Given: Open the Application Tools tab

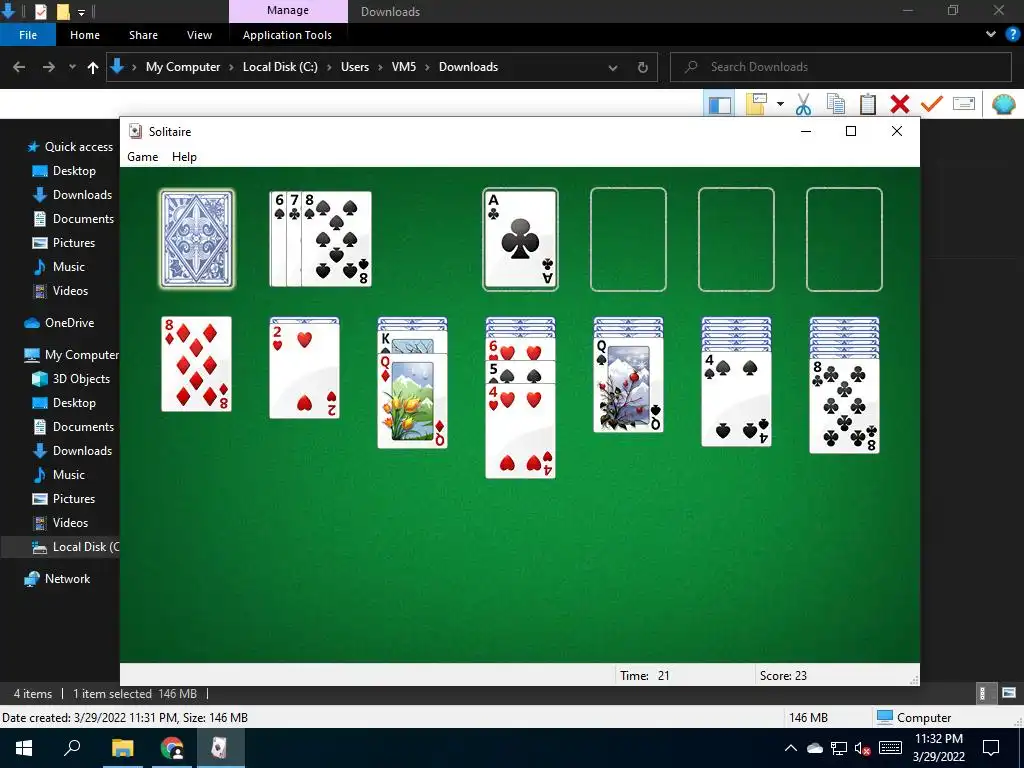Looking at the screenshot, I should pyautogui.click(x=287, y=35).
